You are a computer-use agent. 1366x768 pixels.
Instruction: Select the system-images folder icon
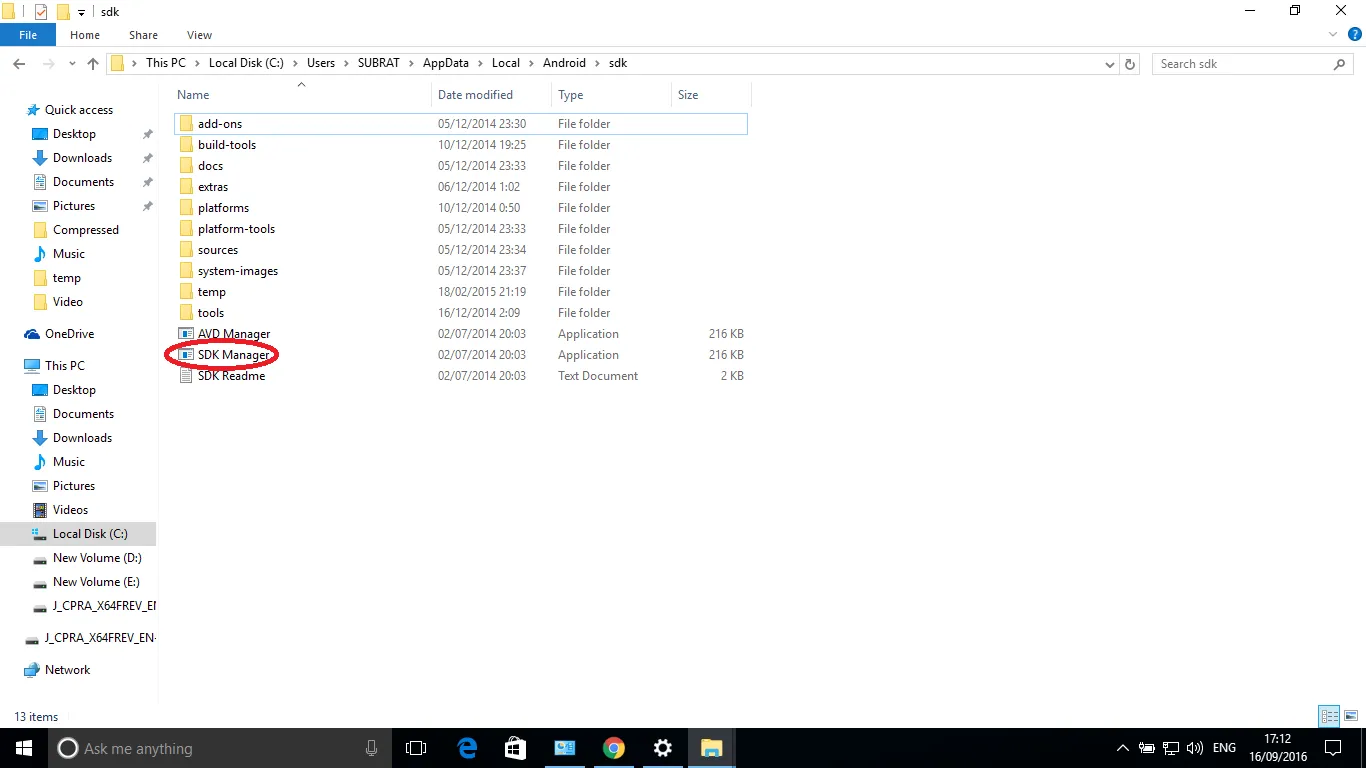[x=186, y=271]
